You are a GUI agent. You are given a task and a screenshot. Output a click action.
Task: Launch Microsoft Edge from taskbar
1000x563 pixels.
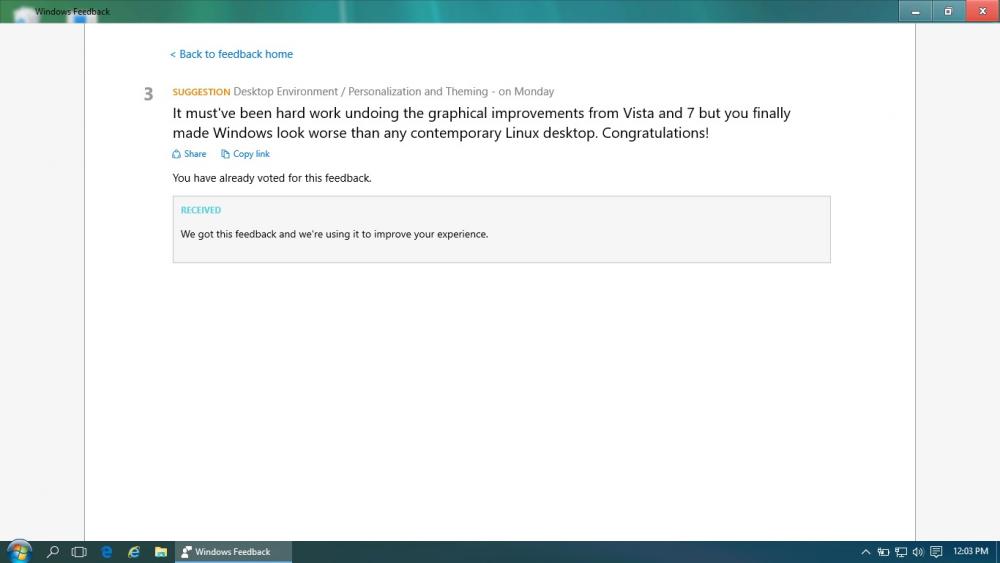point(107,552)
